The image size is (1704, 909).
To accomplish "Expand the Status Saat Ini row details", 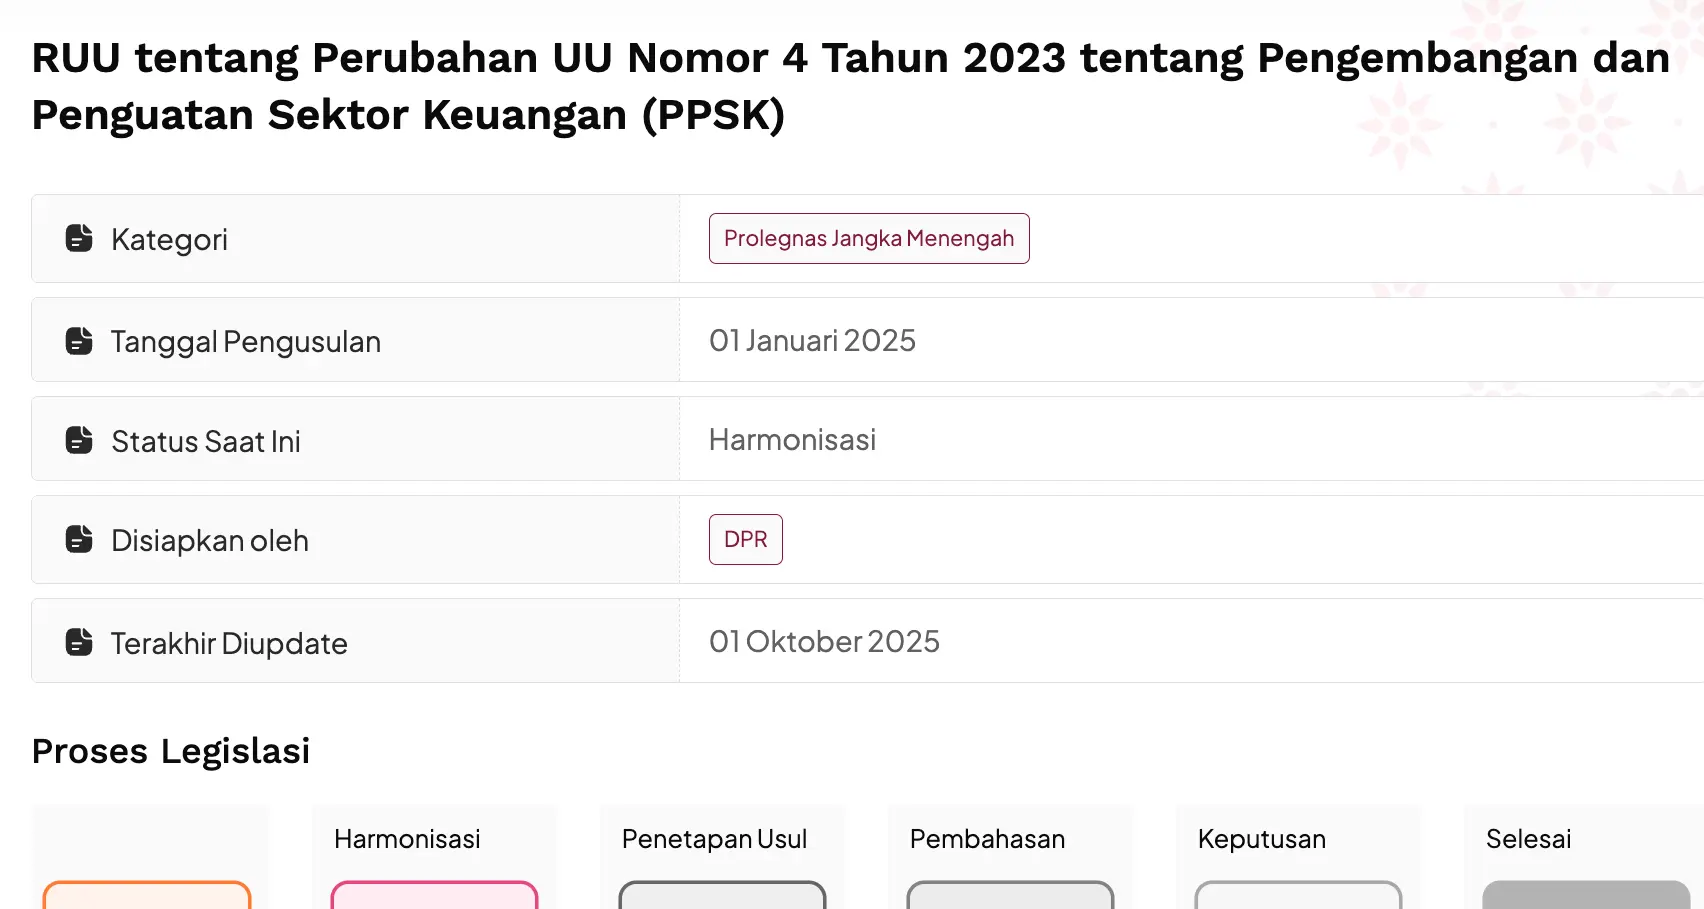I will point(355,440).
